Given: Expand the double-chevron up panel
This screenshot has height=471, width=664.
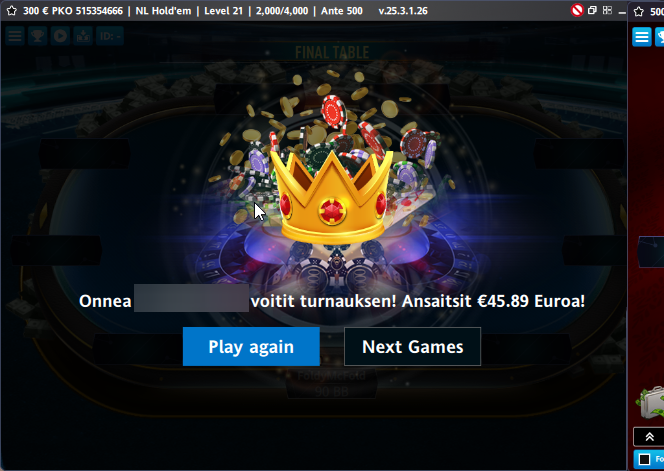Looking at the screenshot, I should tap(649, 437).
